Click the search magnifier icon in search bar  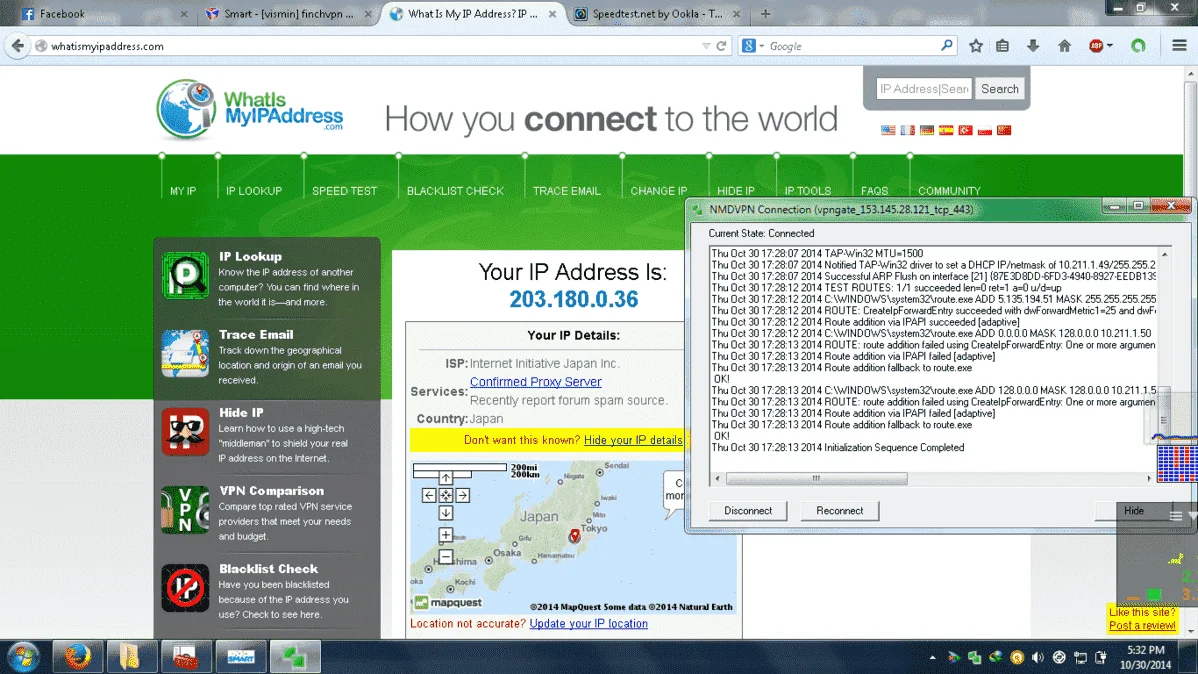click(947, 46)
